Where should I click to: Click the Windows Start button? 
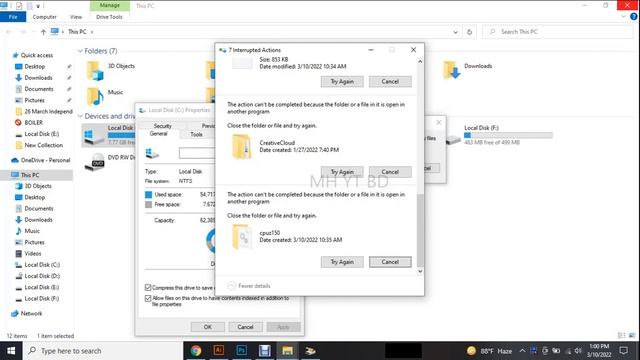point(11,351)
